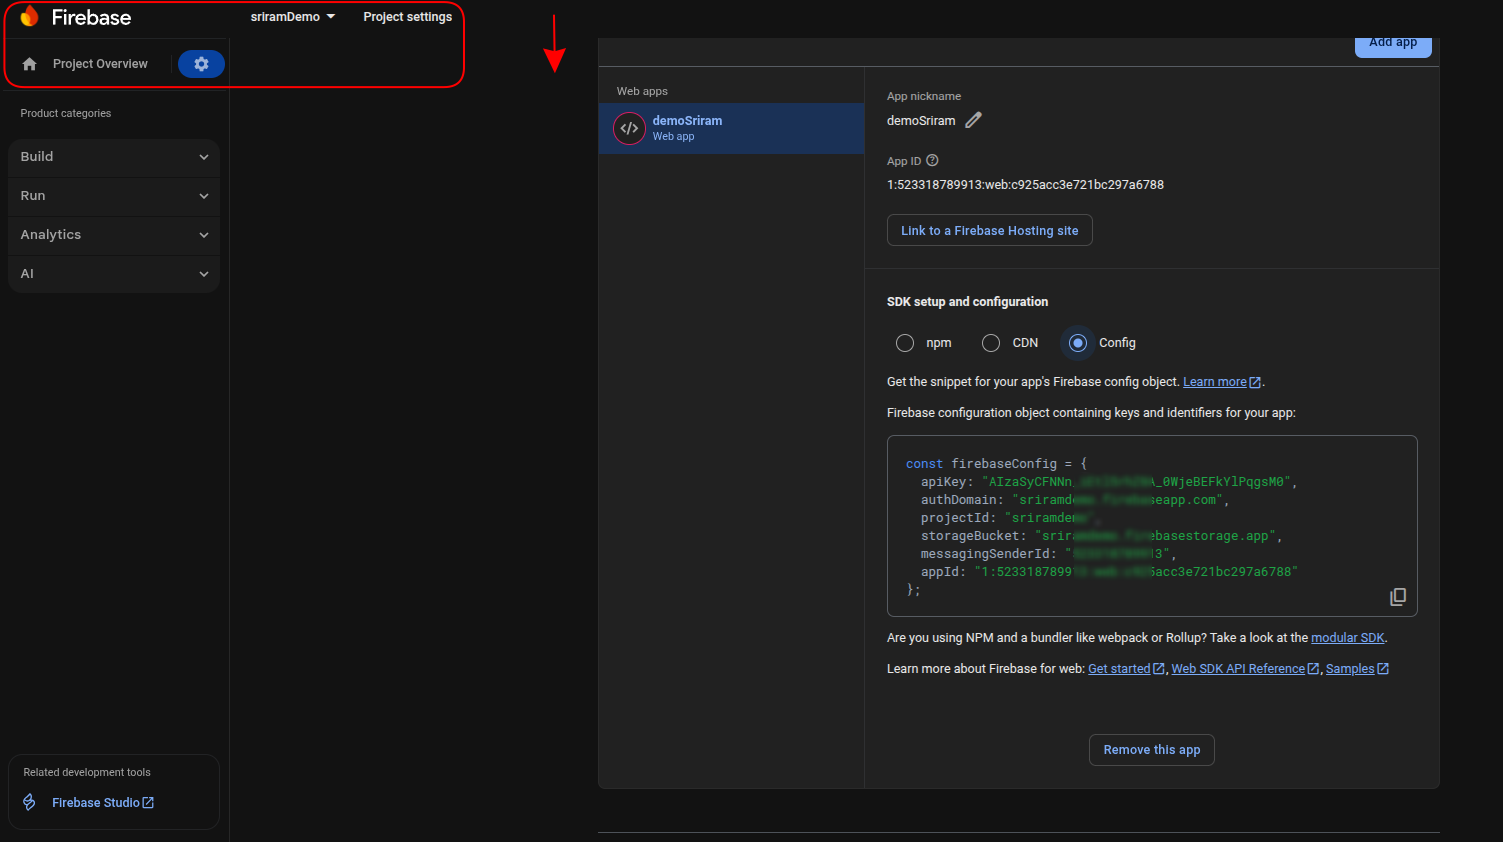Image resolution: width=1503 pixels, height=842 pixels.
Task: Select the CDN radio option
Action: pos(991,343)
